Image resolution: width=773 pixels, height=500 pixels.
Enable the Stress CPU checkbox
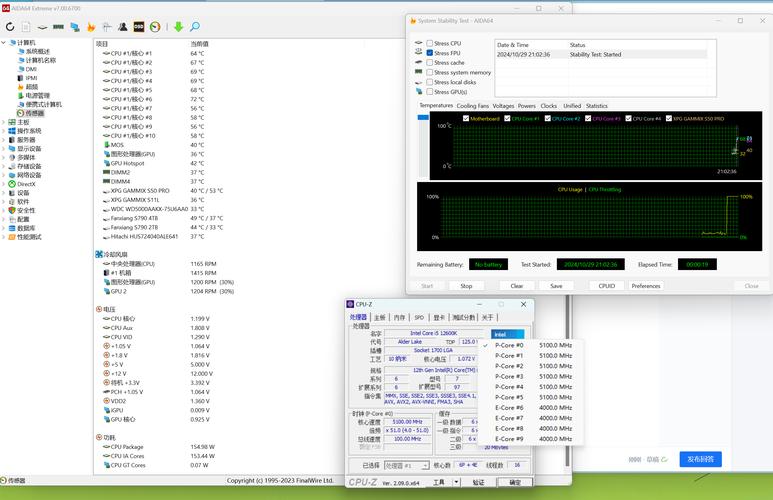click(x=430, y=44)
